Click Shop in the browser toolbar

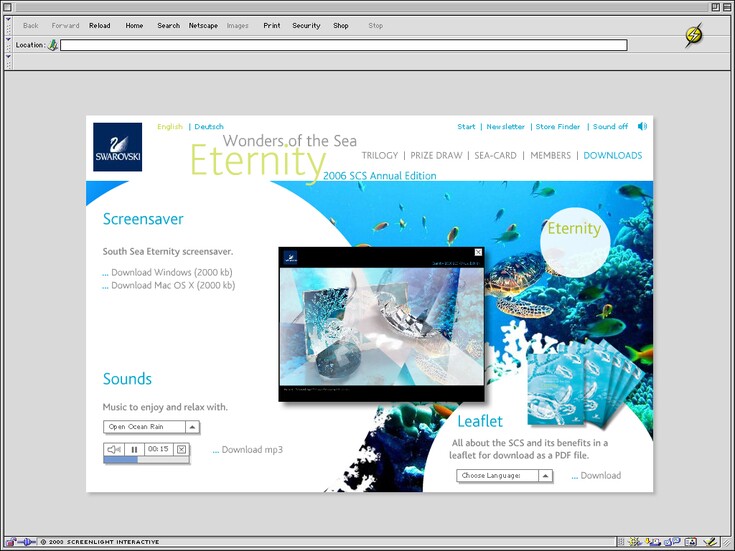tap(341, 26)
